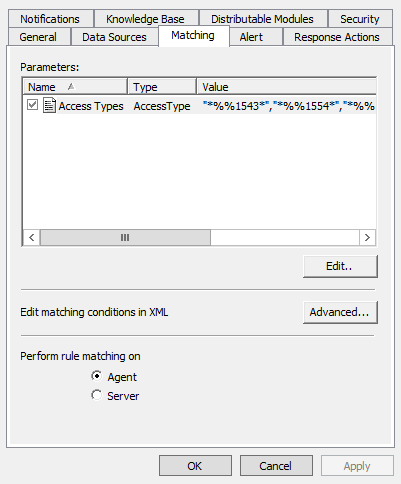Click the Access Types document icon
This screenshot has width=401, height=484.
(x=49, y=105)
